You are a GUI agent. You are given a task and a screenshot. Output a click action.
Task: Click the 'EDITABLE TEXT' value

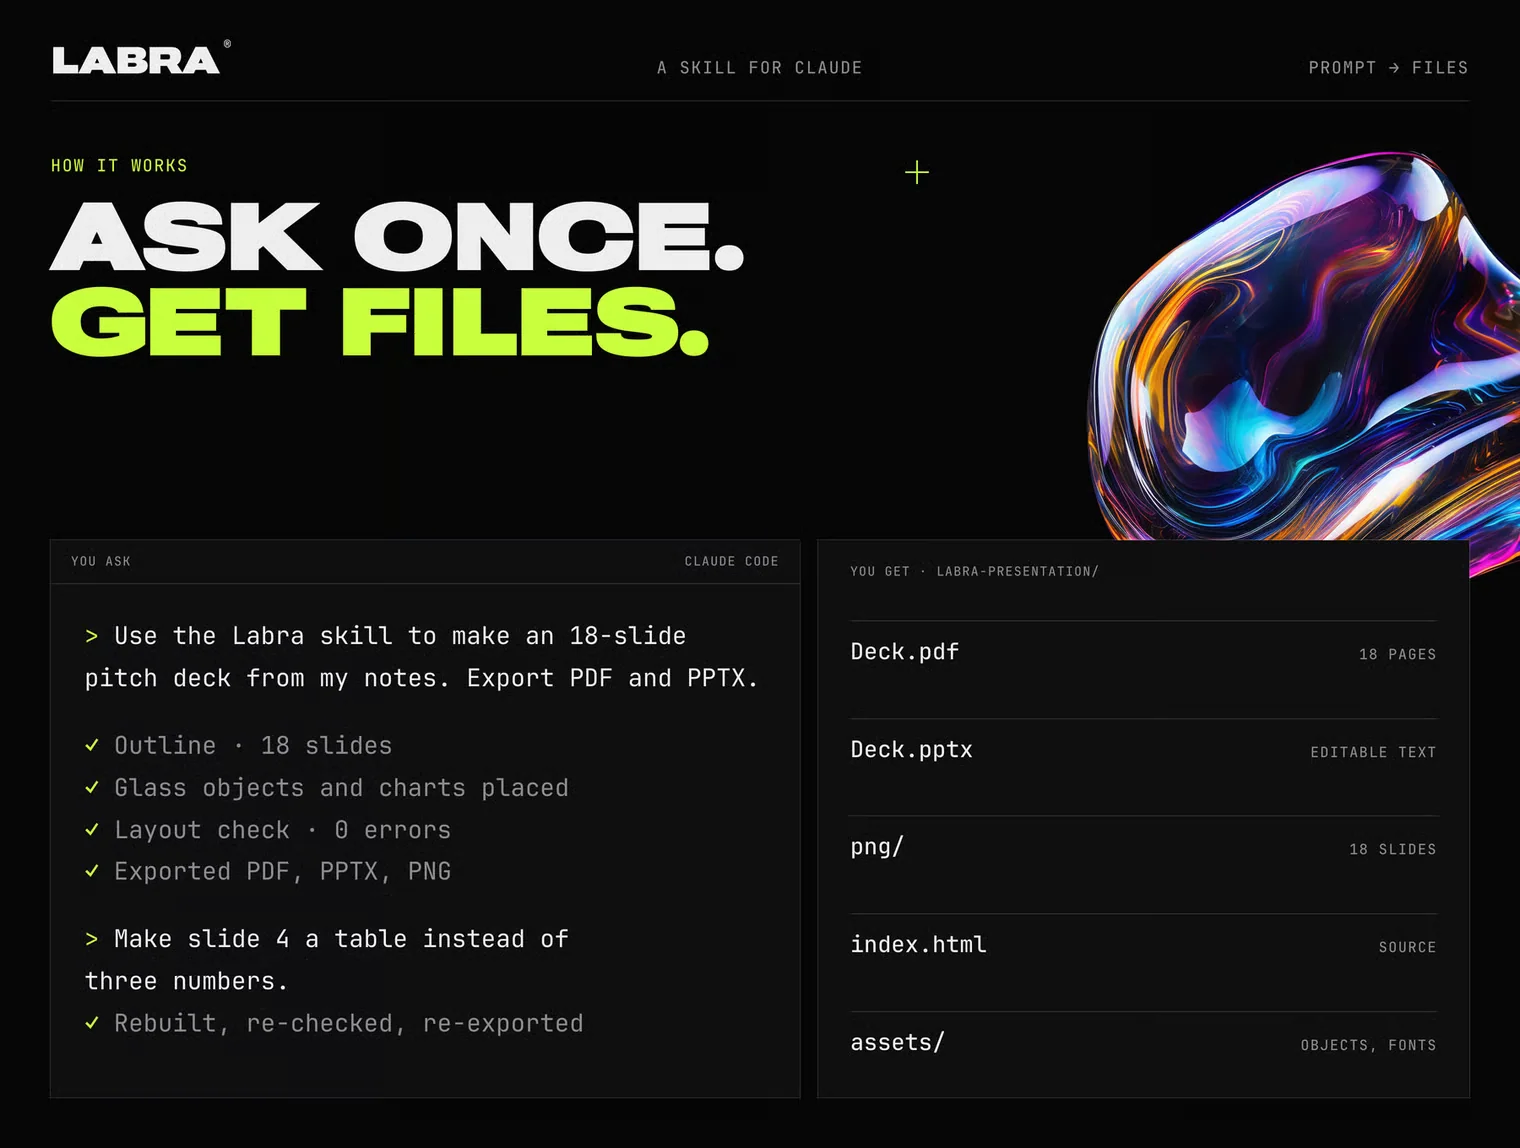pyautogui.click(x=1373, y=752)
